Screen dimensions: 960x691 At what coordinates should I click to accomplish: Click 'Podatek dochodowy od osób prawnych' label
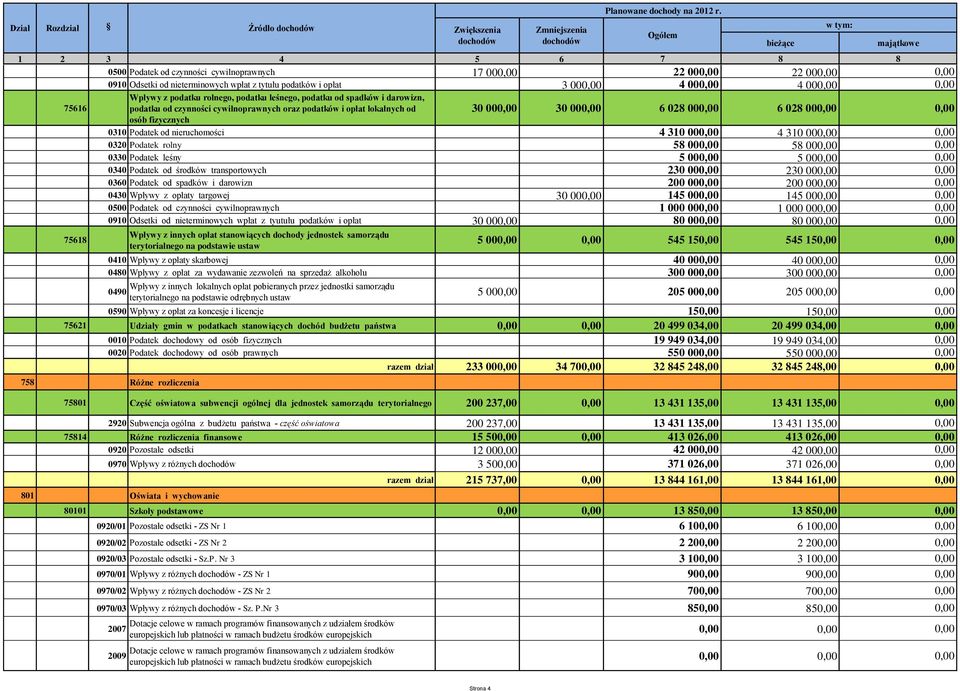click(203, 353)
